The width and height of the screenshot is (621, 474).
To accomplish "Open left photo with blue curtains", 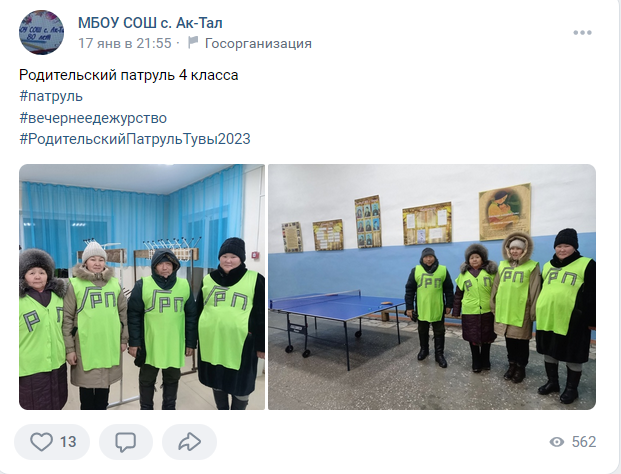I will pos(142,287).
